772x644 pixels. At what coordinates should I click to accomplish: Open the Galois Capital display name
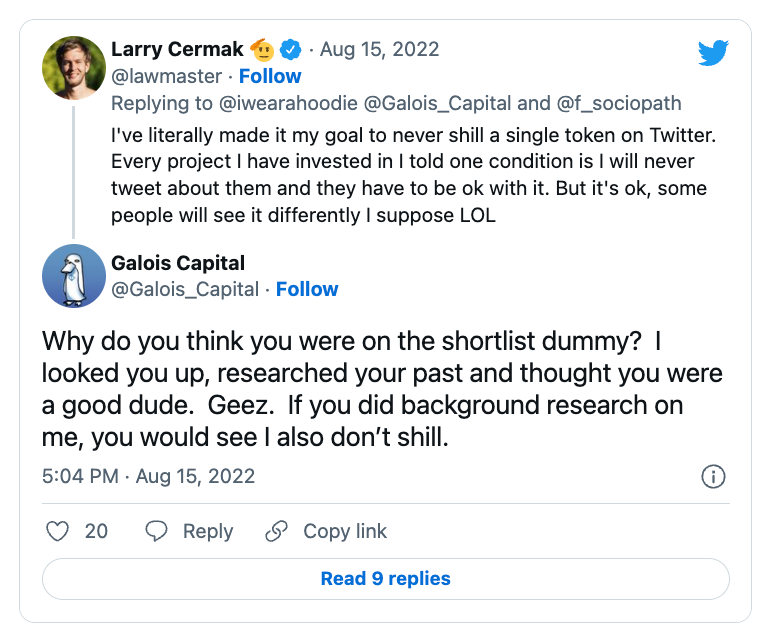point(178,263)
